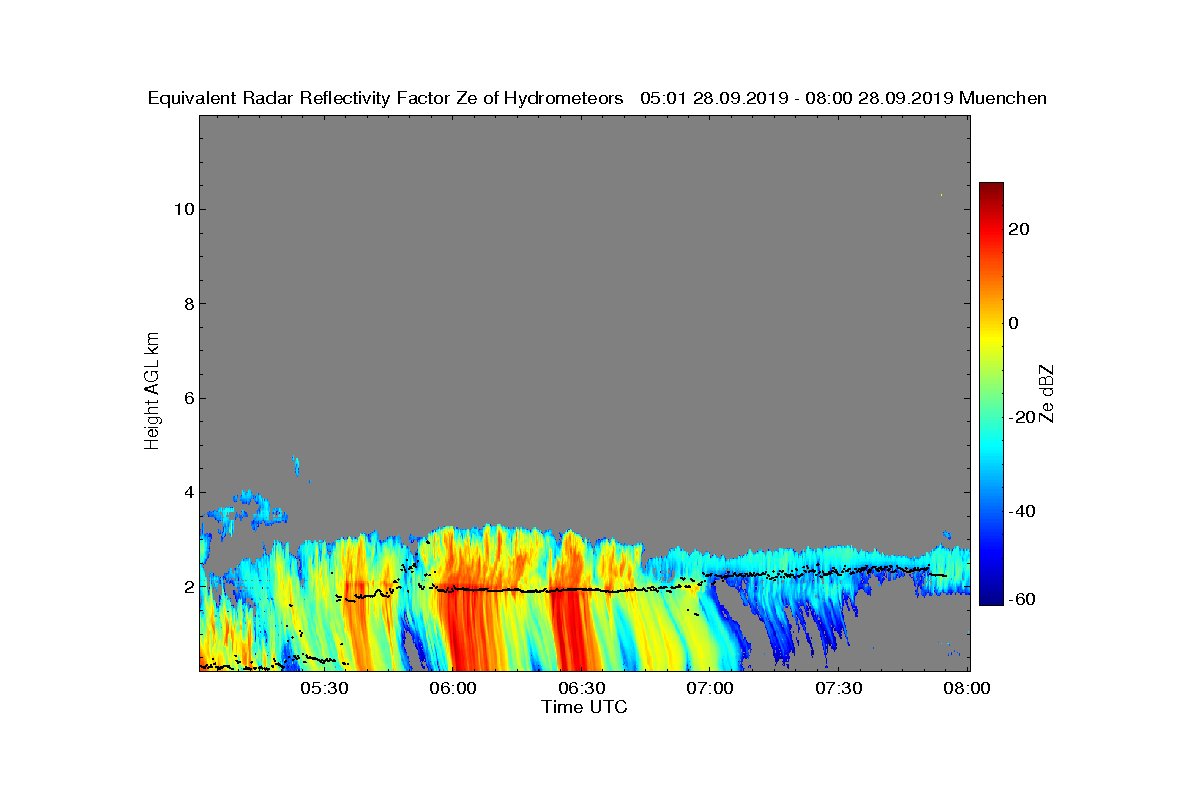Click the 06:30 time tick label

[582, 689]
